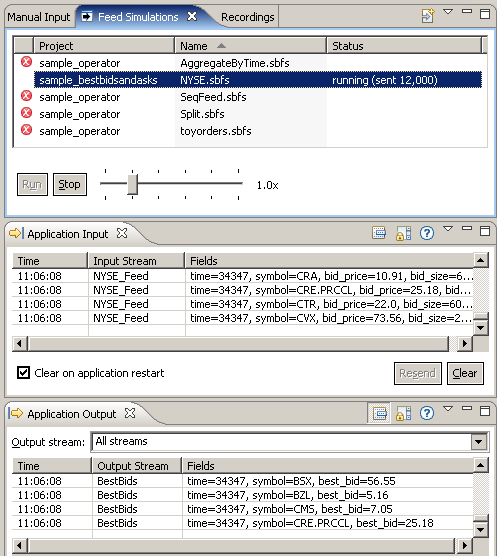Screen dimensions: 497x556
Task: Switch to the Recordings tab
Action: tap(247, 17)
